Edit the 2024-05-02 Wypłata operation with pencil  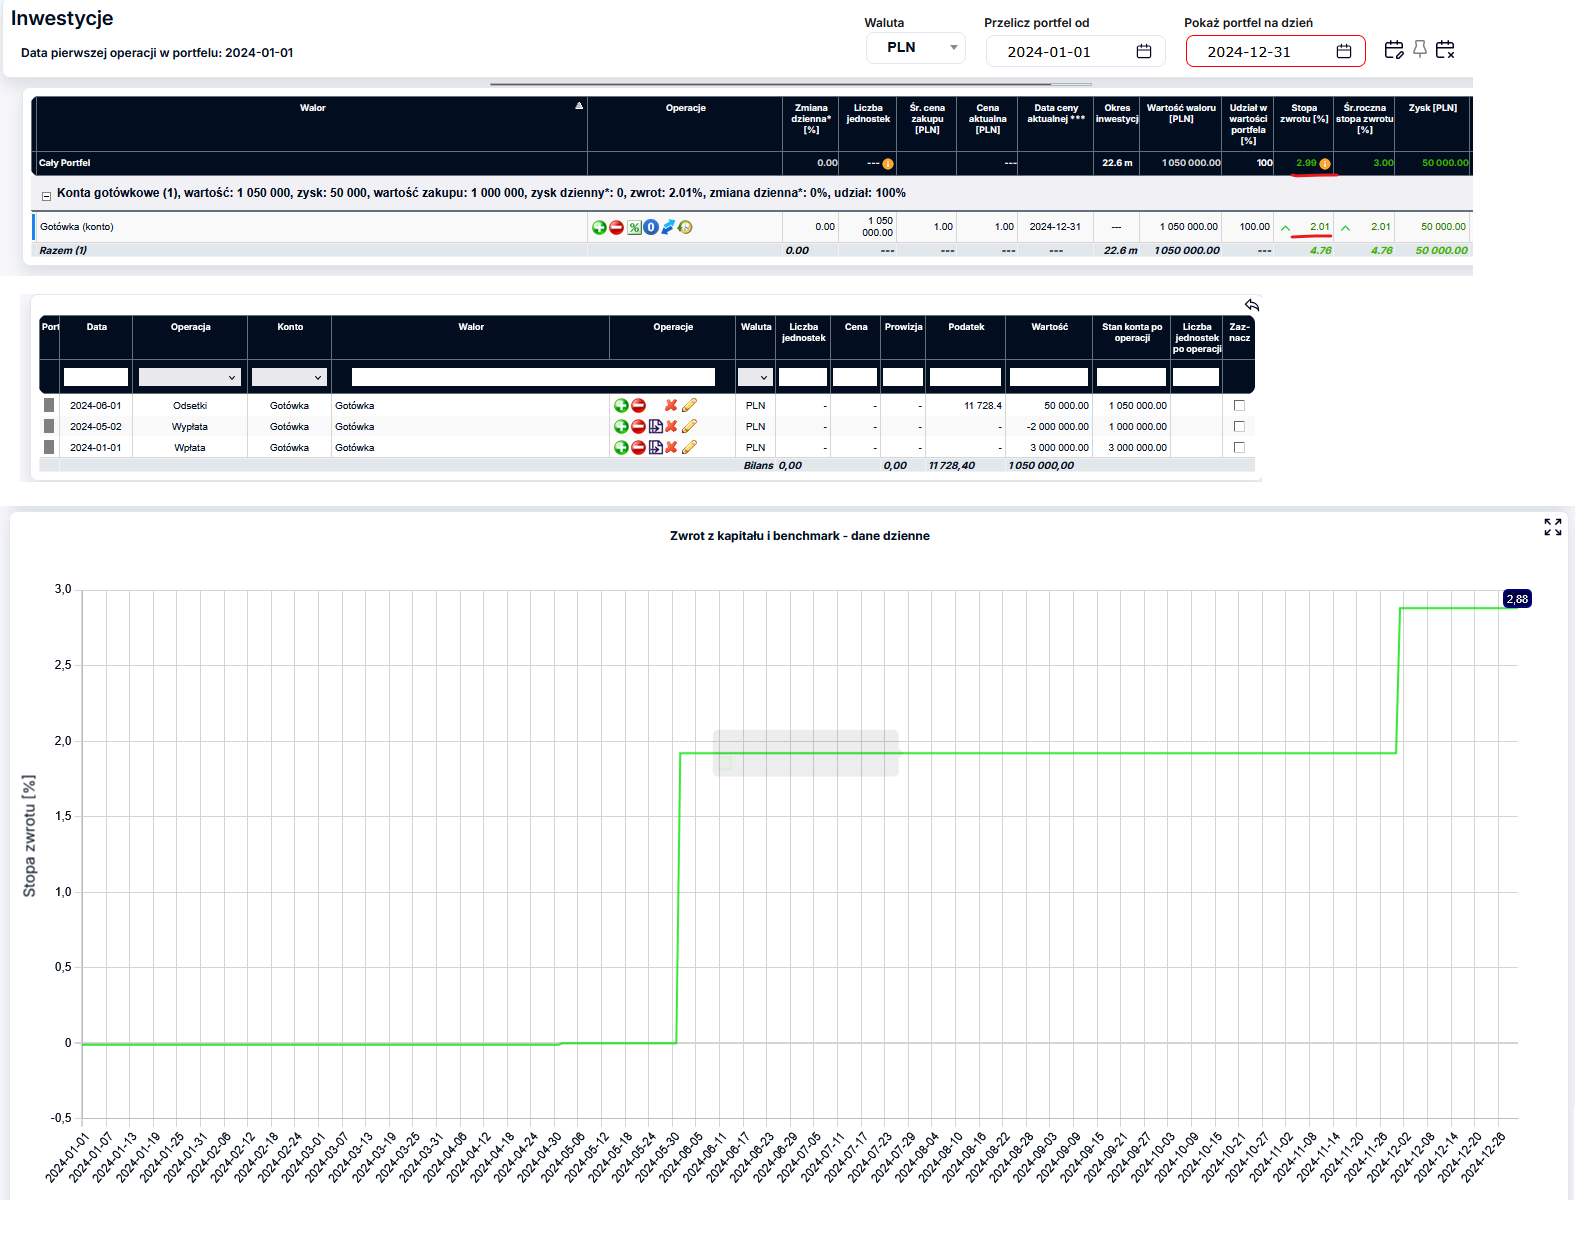(x=689, y=427)
